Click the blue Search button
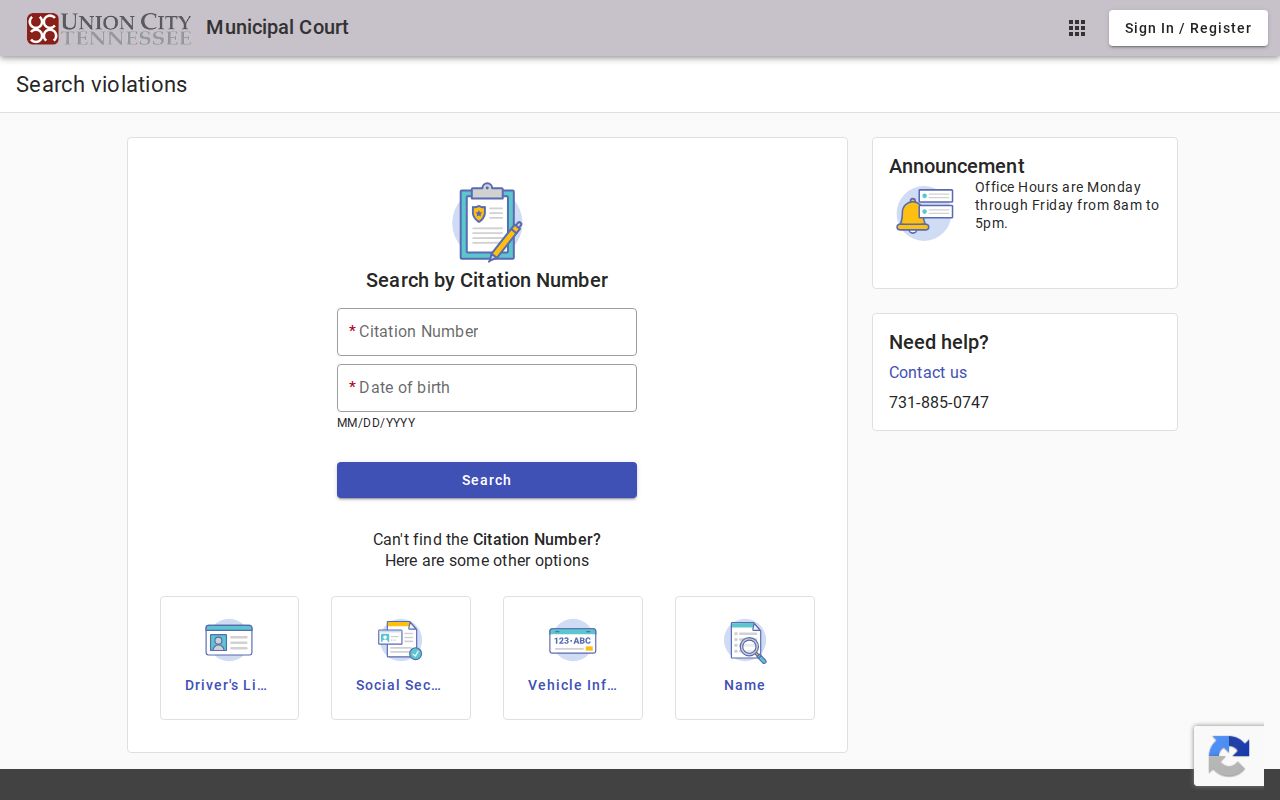 click(487, 480)
